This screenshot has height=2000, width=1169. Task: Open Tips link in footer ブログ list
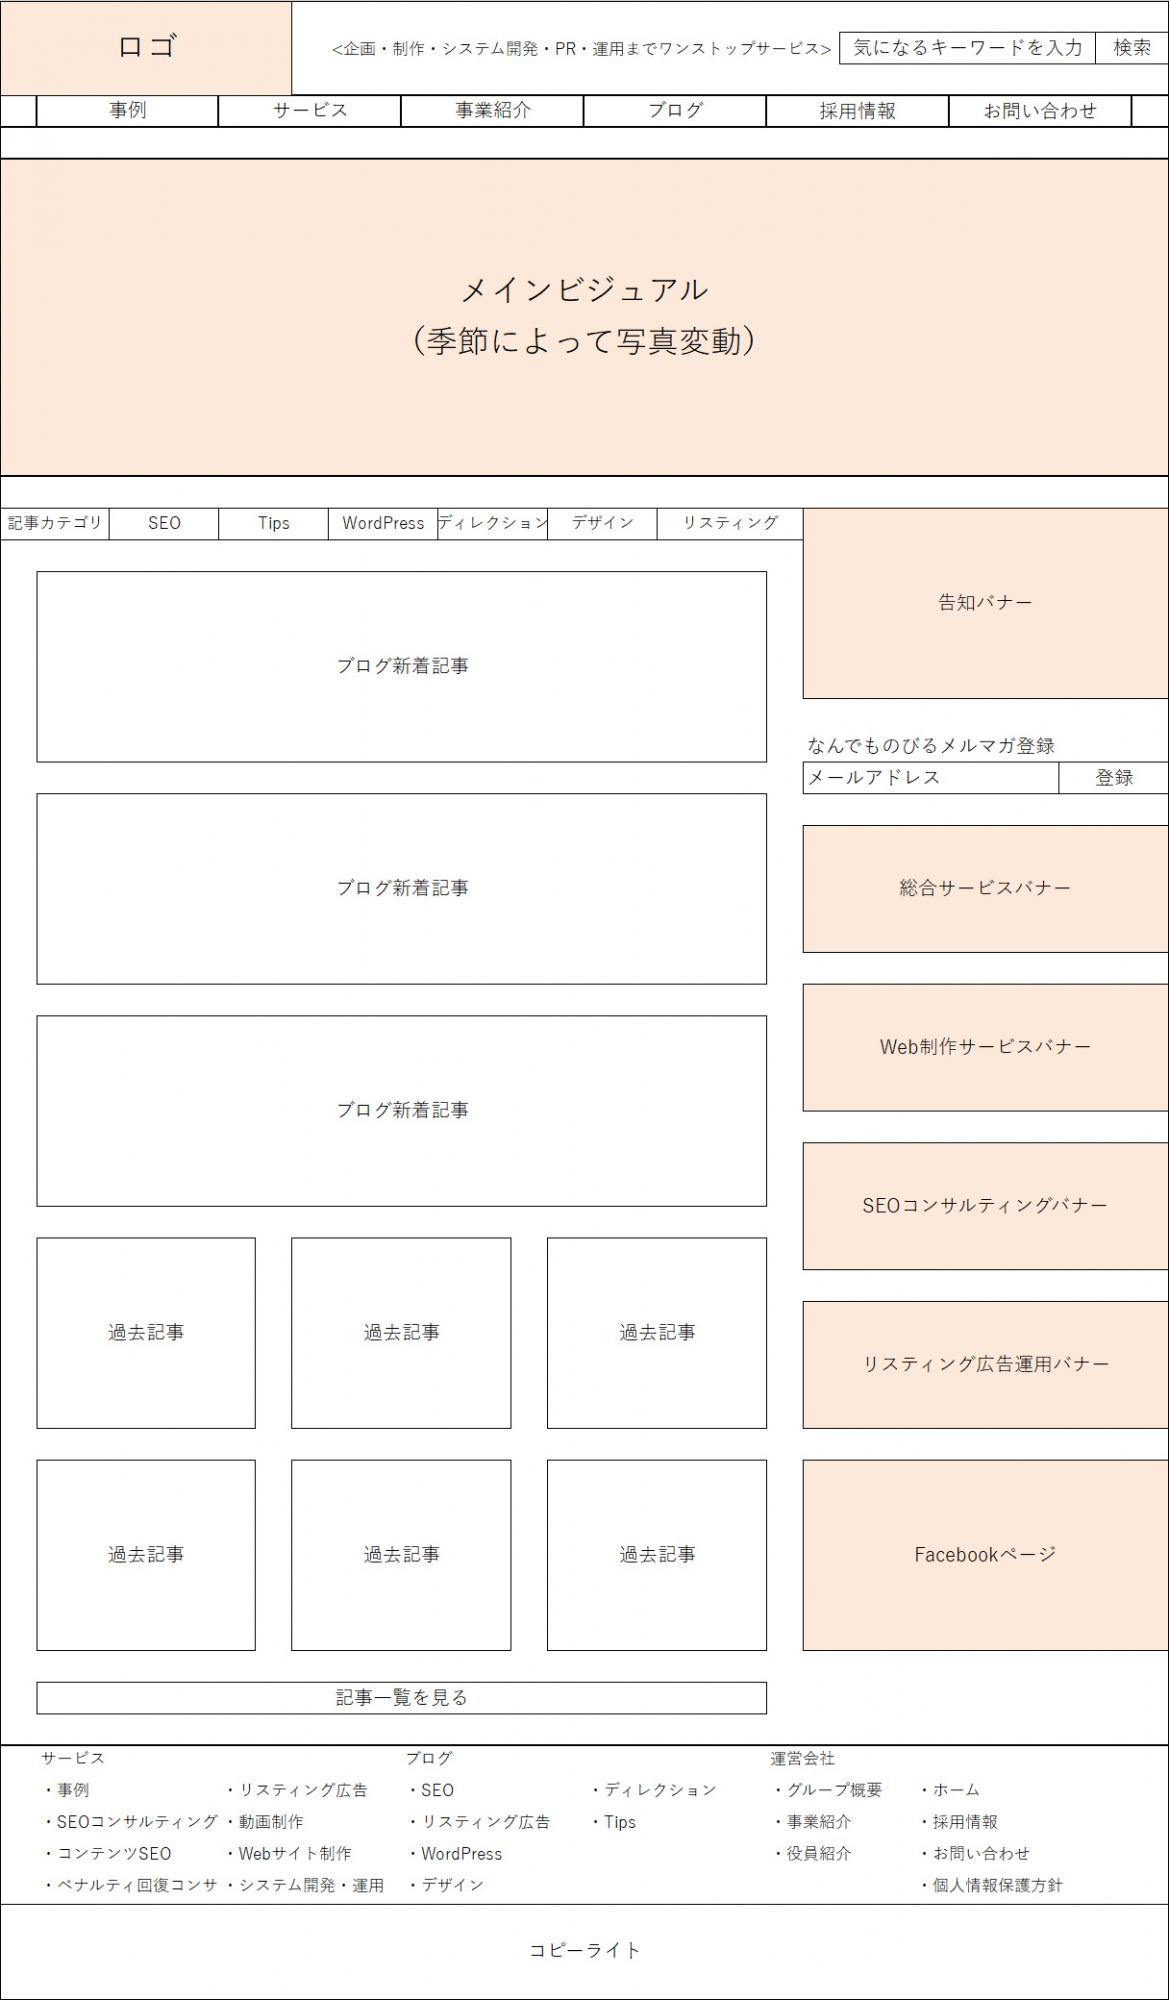[613, 1822]
